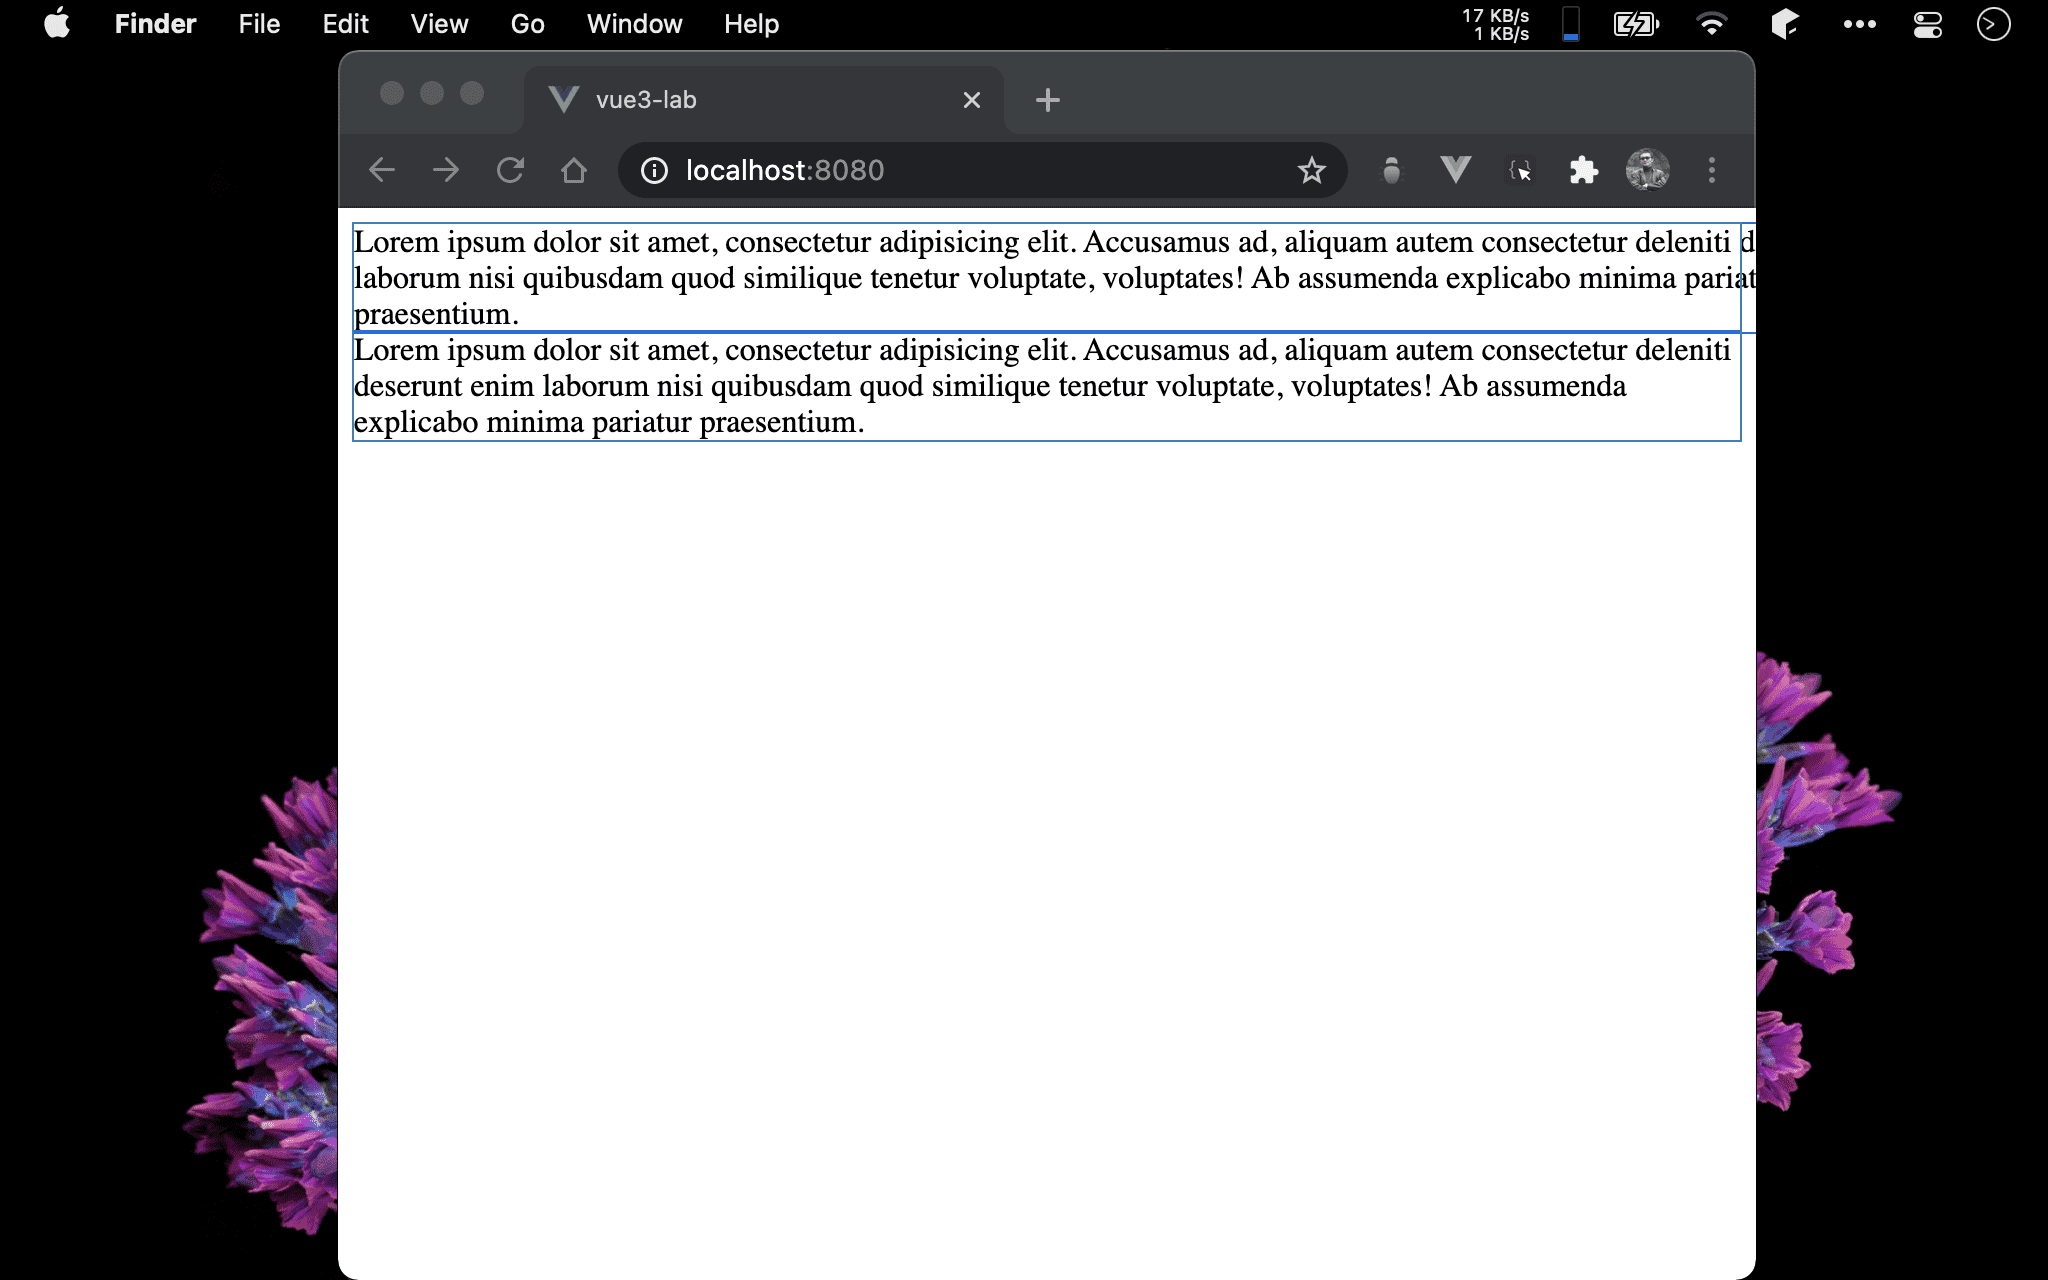Open a new browser tab
Image resolution: width=2048 pixels, height=1280 pixels.
coord(1047,100)
